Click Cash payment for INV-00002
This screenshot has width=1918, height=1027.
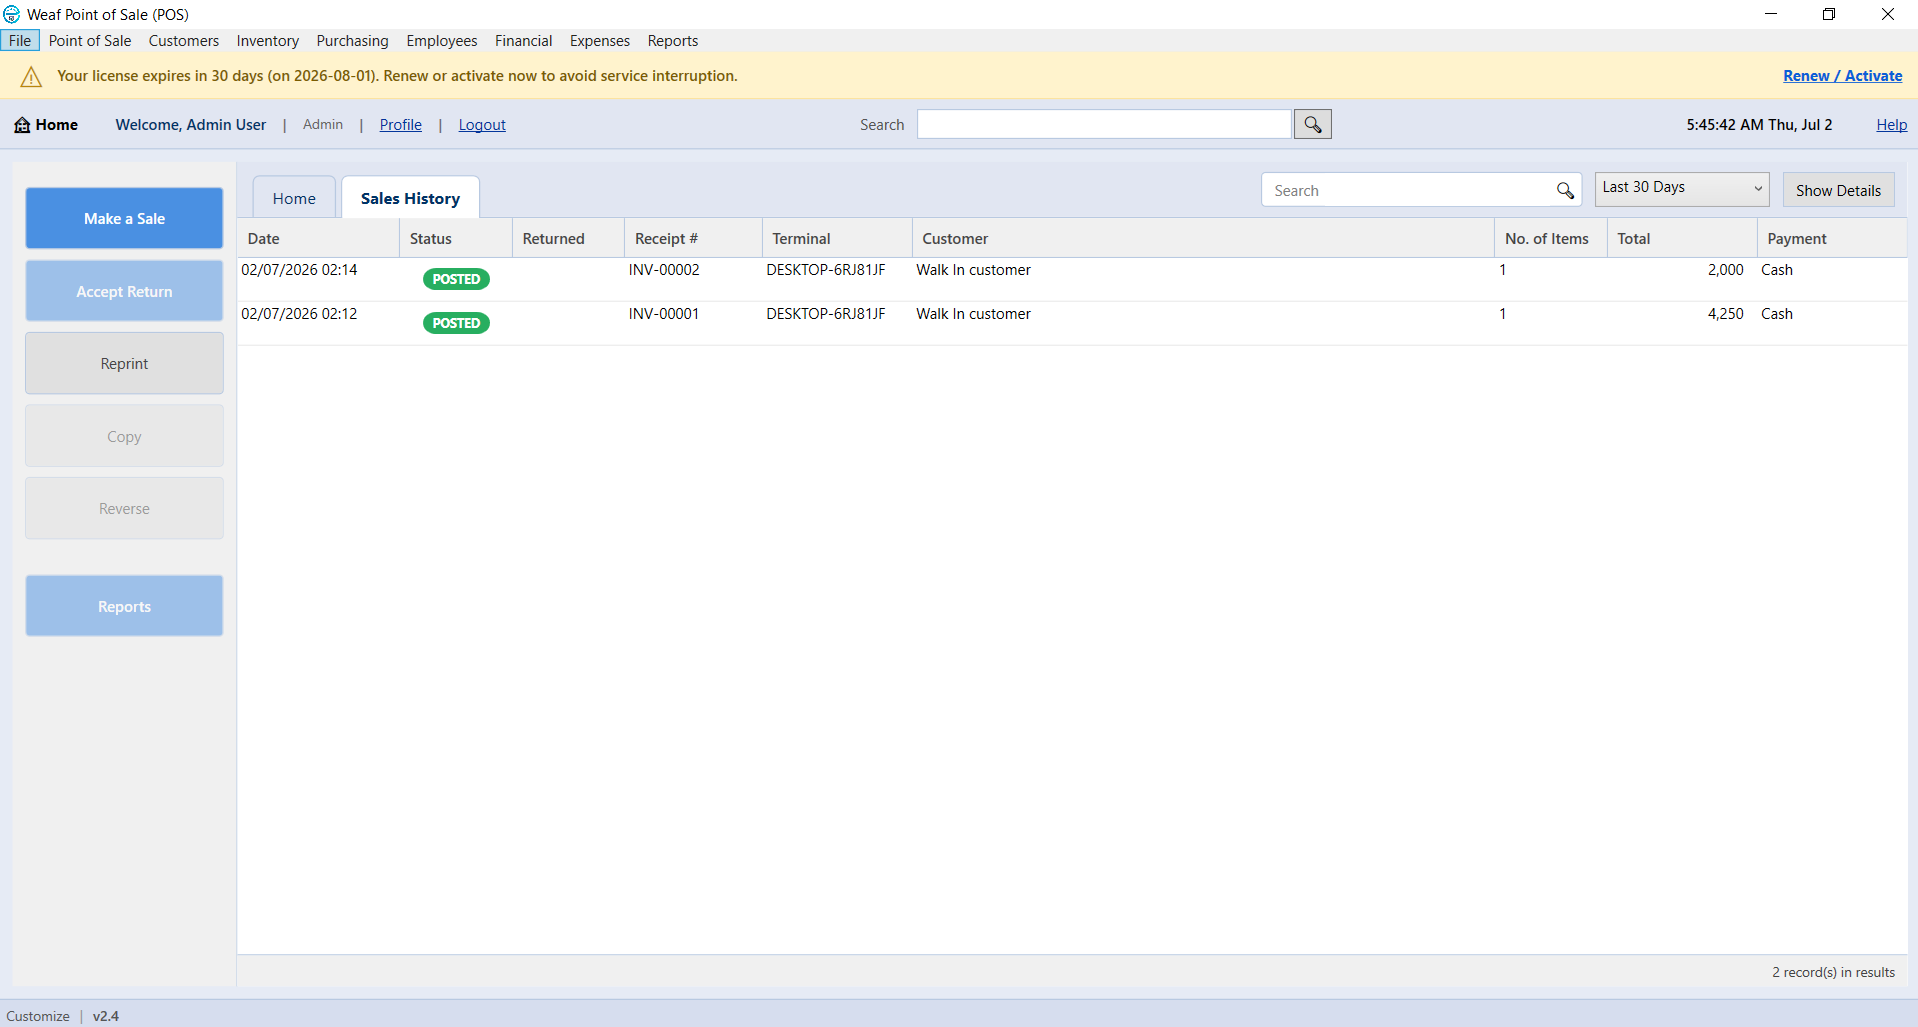click(x=1777, y=270)
